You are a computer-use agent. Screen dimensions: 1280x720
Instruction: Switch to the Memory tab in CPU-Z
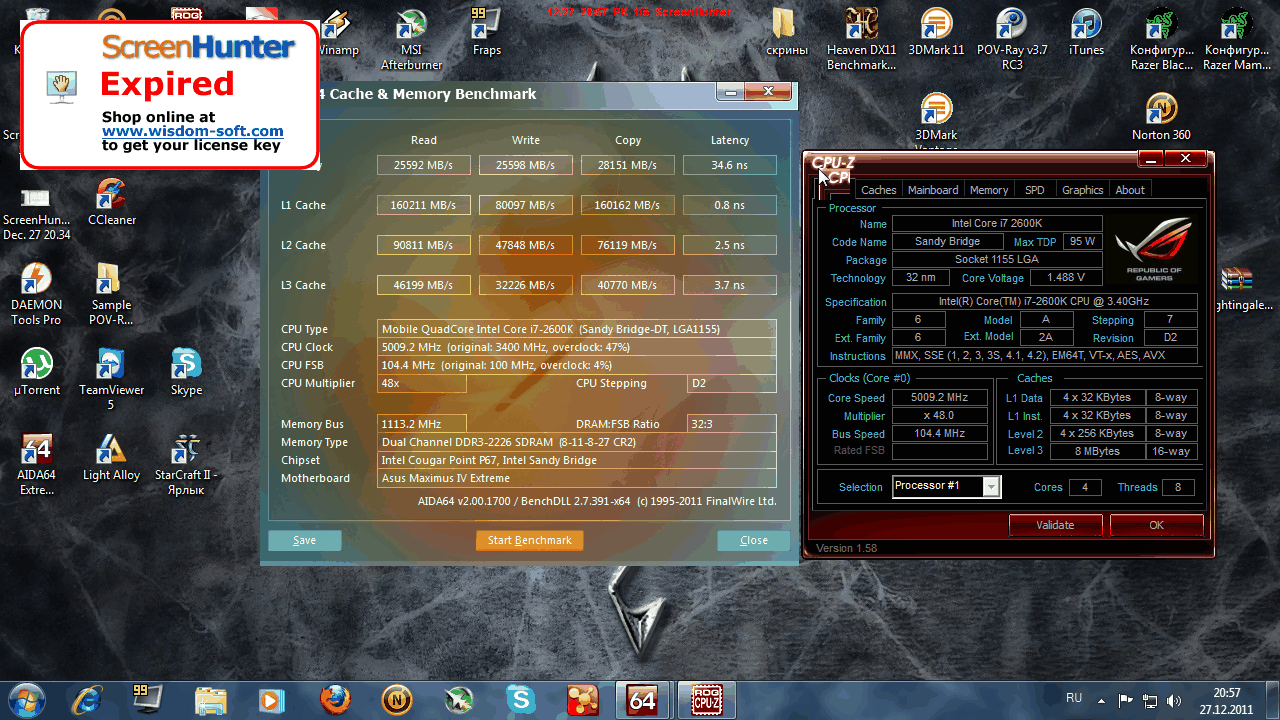(x=988, y=190)
